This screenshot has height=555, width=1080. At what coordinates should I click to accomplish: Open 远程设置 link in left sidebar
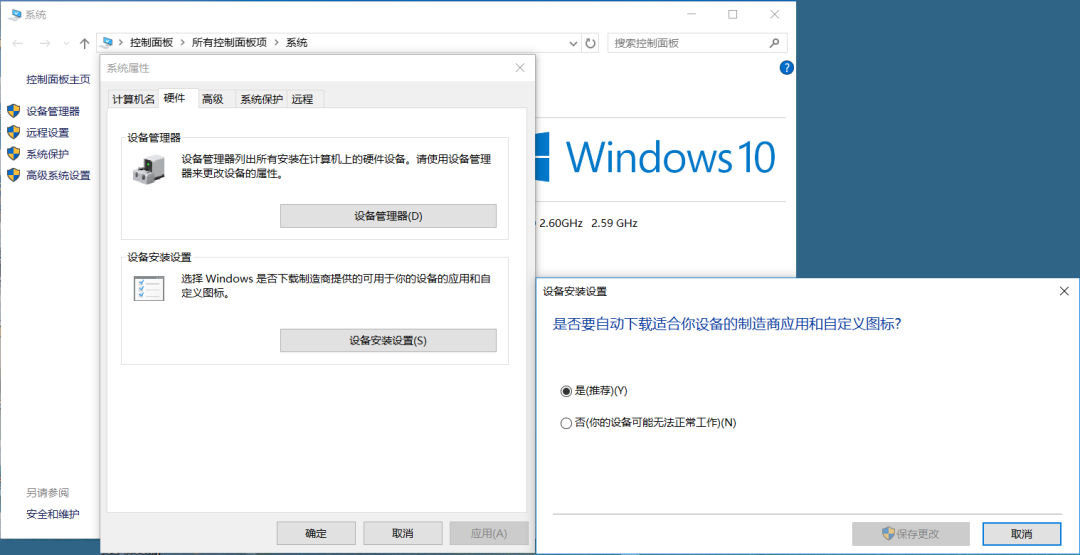click(x=48, y=132)
